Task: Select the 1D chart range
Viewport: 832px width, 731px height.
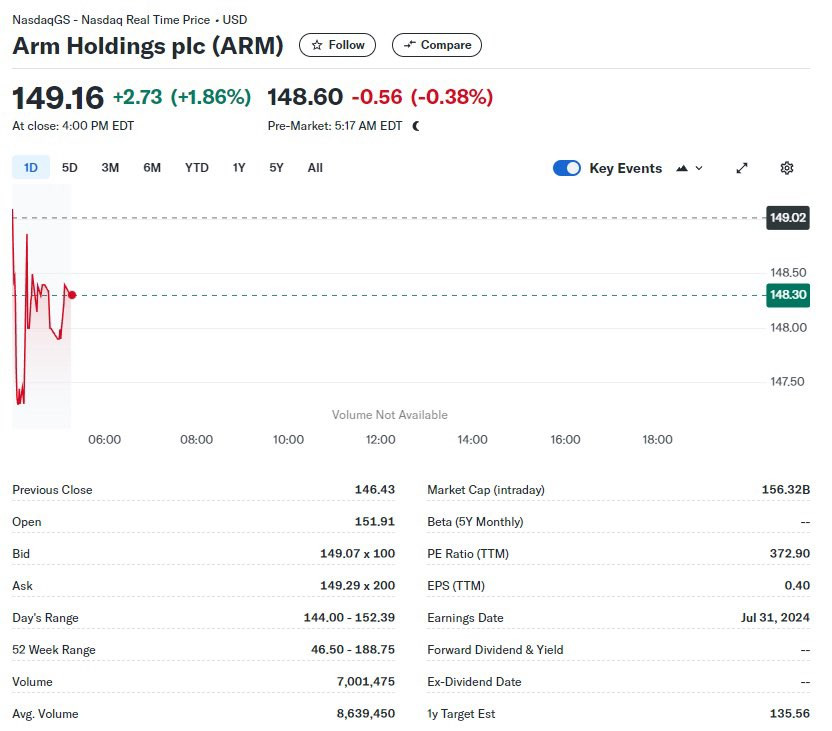Action: [x=31, y=168]
